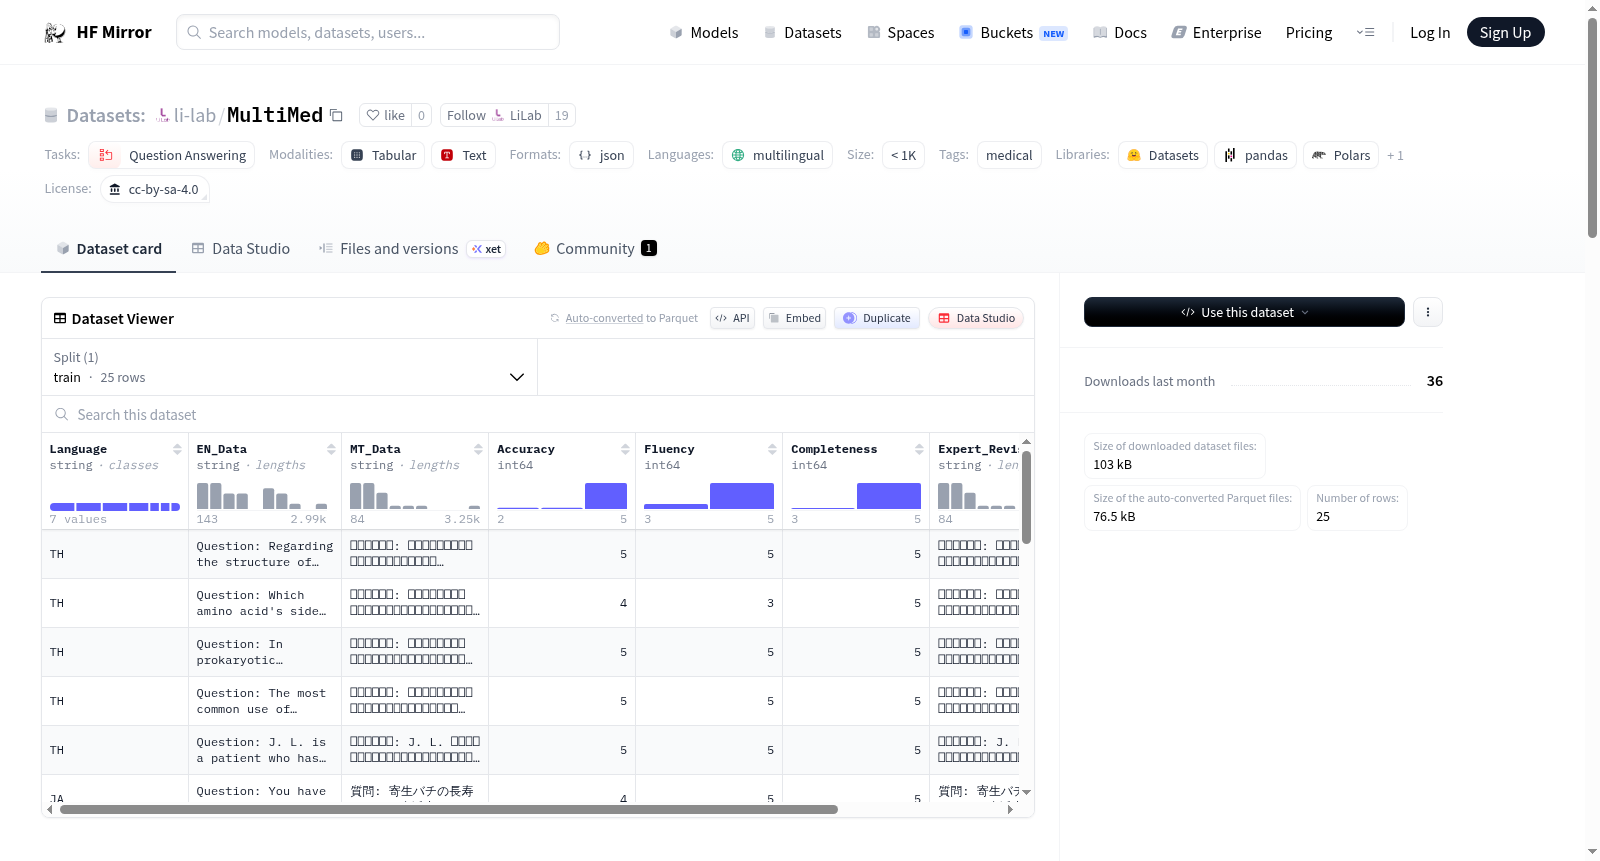Switch to Files and versions tab
Image resolution: width=1600 pixels, height=861 pixels.
click(x=412, y=249)
